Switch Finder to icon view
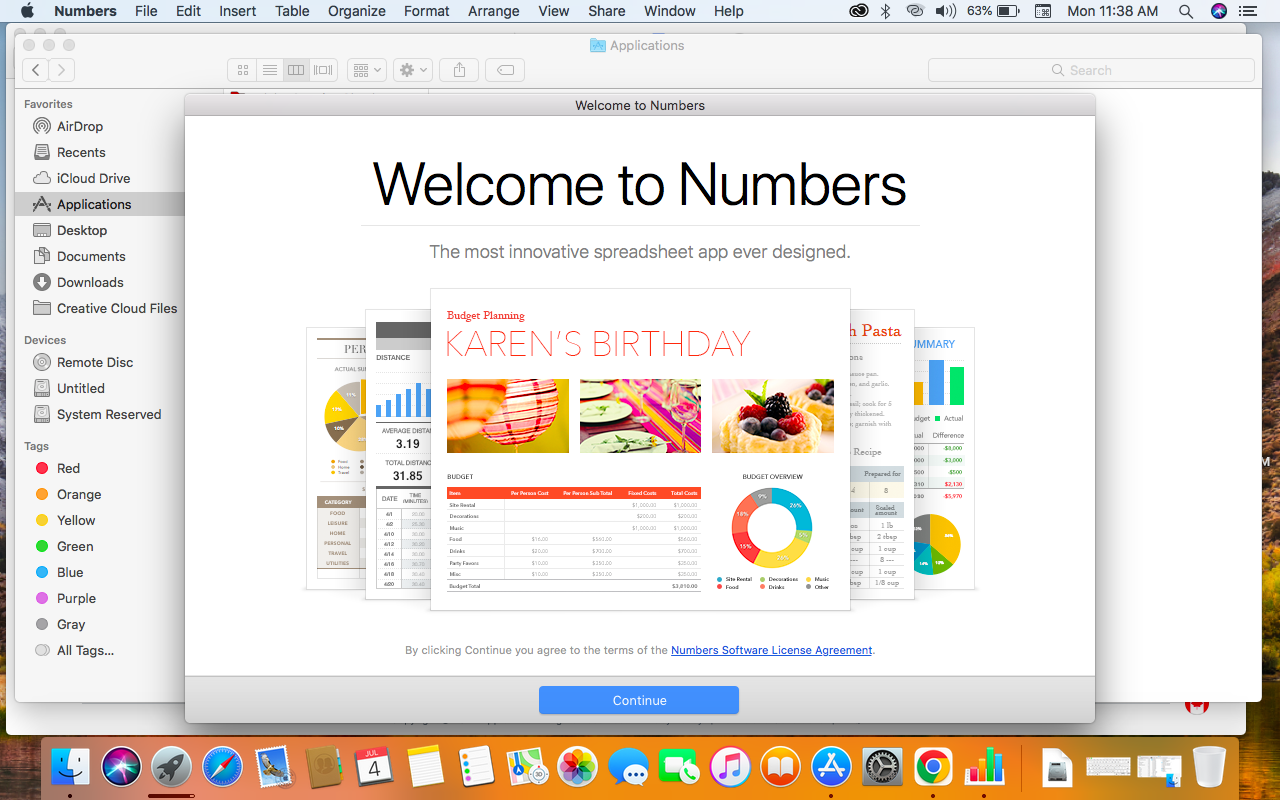The image size is (1280, 800). (x=242, y=70)
